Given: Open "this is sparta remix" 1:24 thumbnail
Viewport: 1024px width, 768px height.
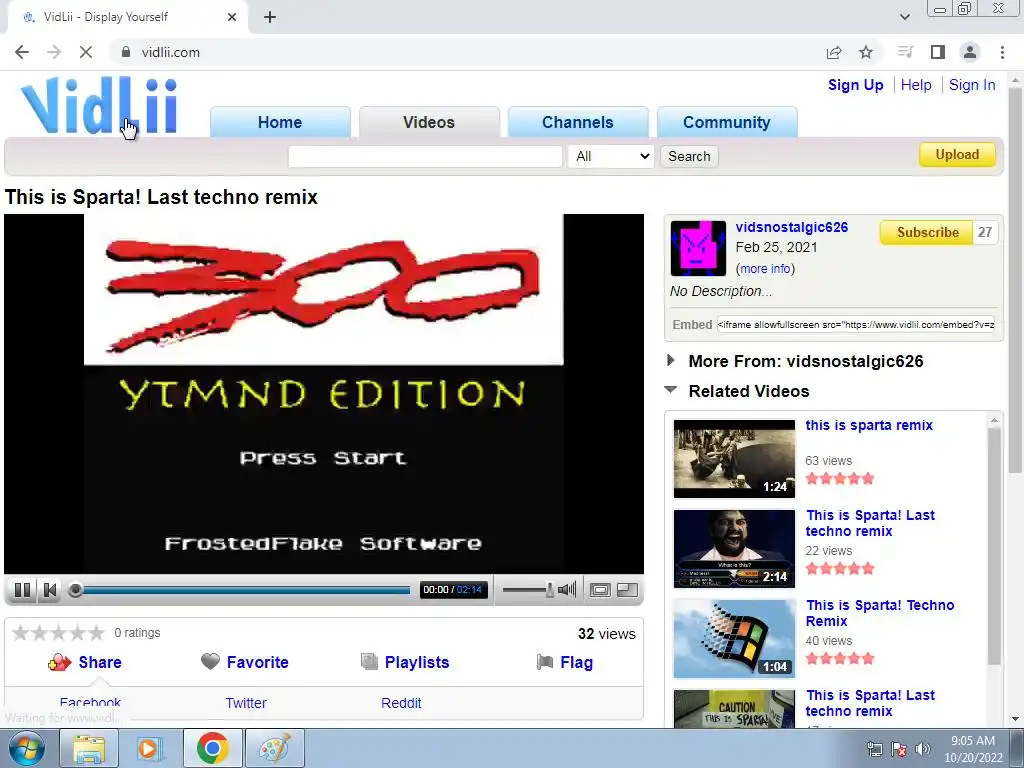Looking at the screenshot, I should (x=734, y=458).
